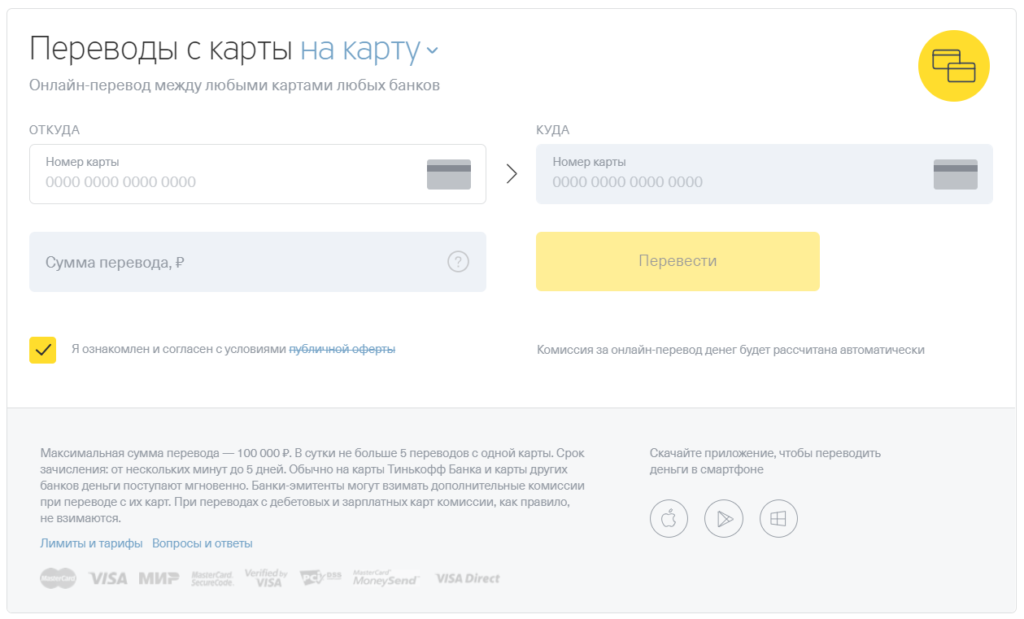Open the 'Лимиты и тарифы' link
The height and width of the screenshot is (619, 1024).
90,543
